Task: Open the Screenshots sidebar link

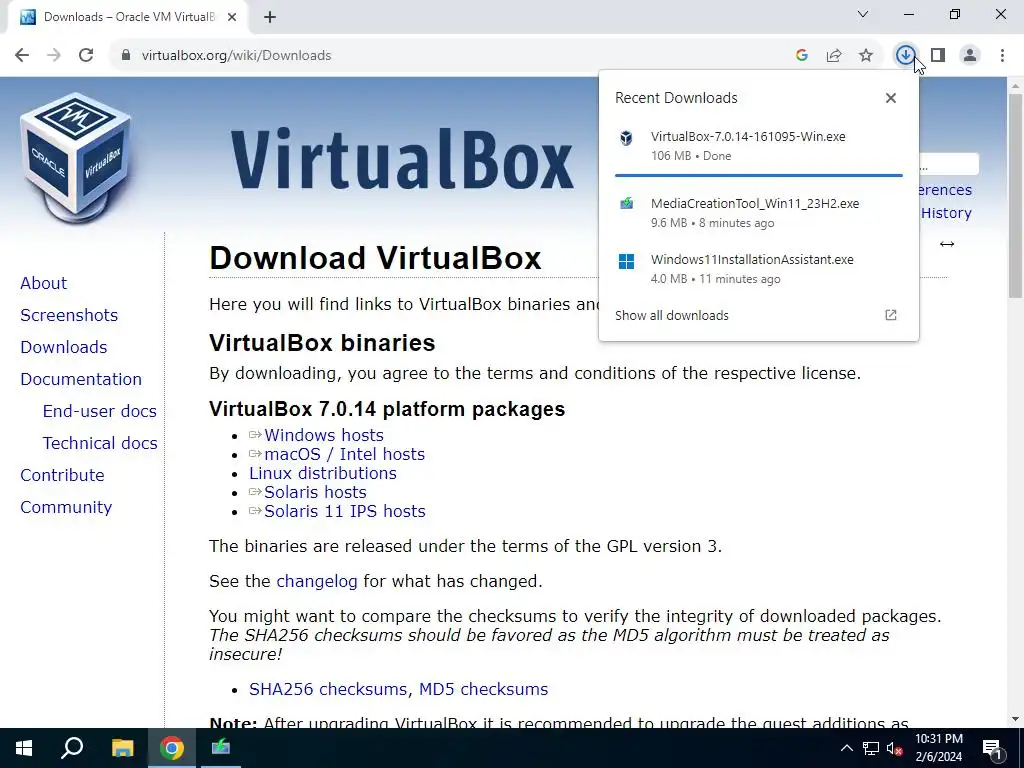Action: [69, 315]
